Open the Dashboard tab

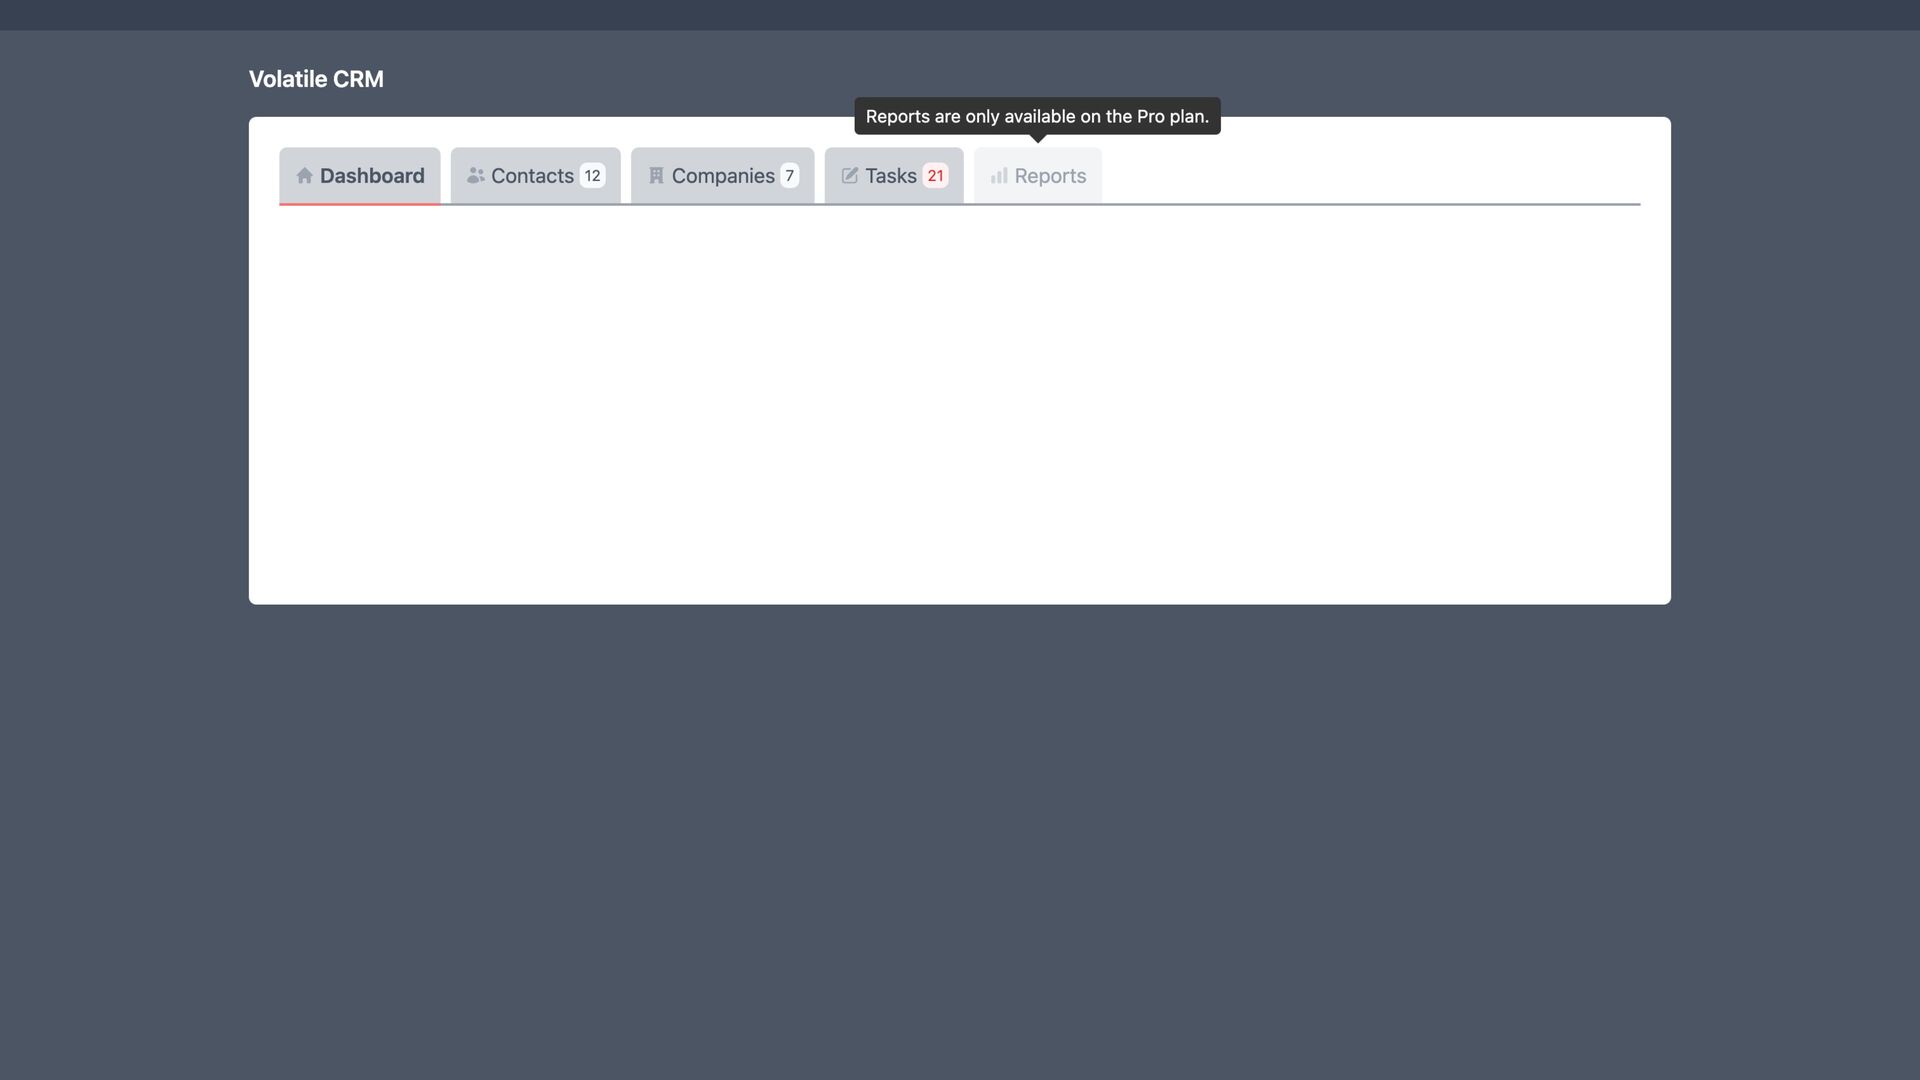[x=360, y=176]
